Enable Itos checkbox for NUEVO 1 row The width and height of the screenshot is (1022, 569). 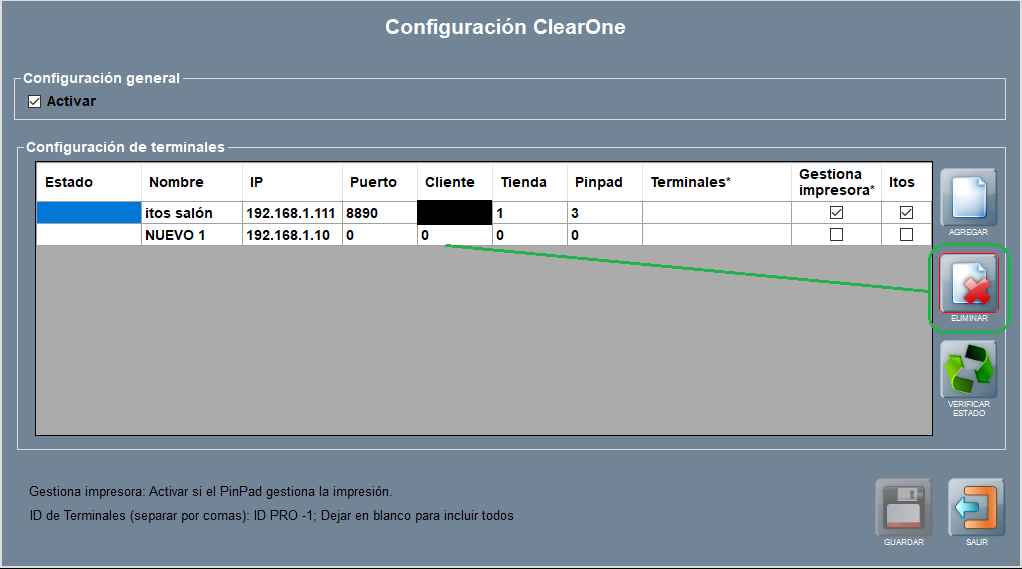(x=906, y=235)
